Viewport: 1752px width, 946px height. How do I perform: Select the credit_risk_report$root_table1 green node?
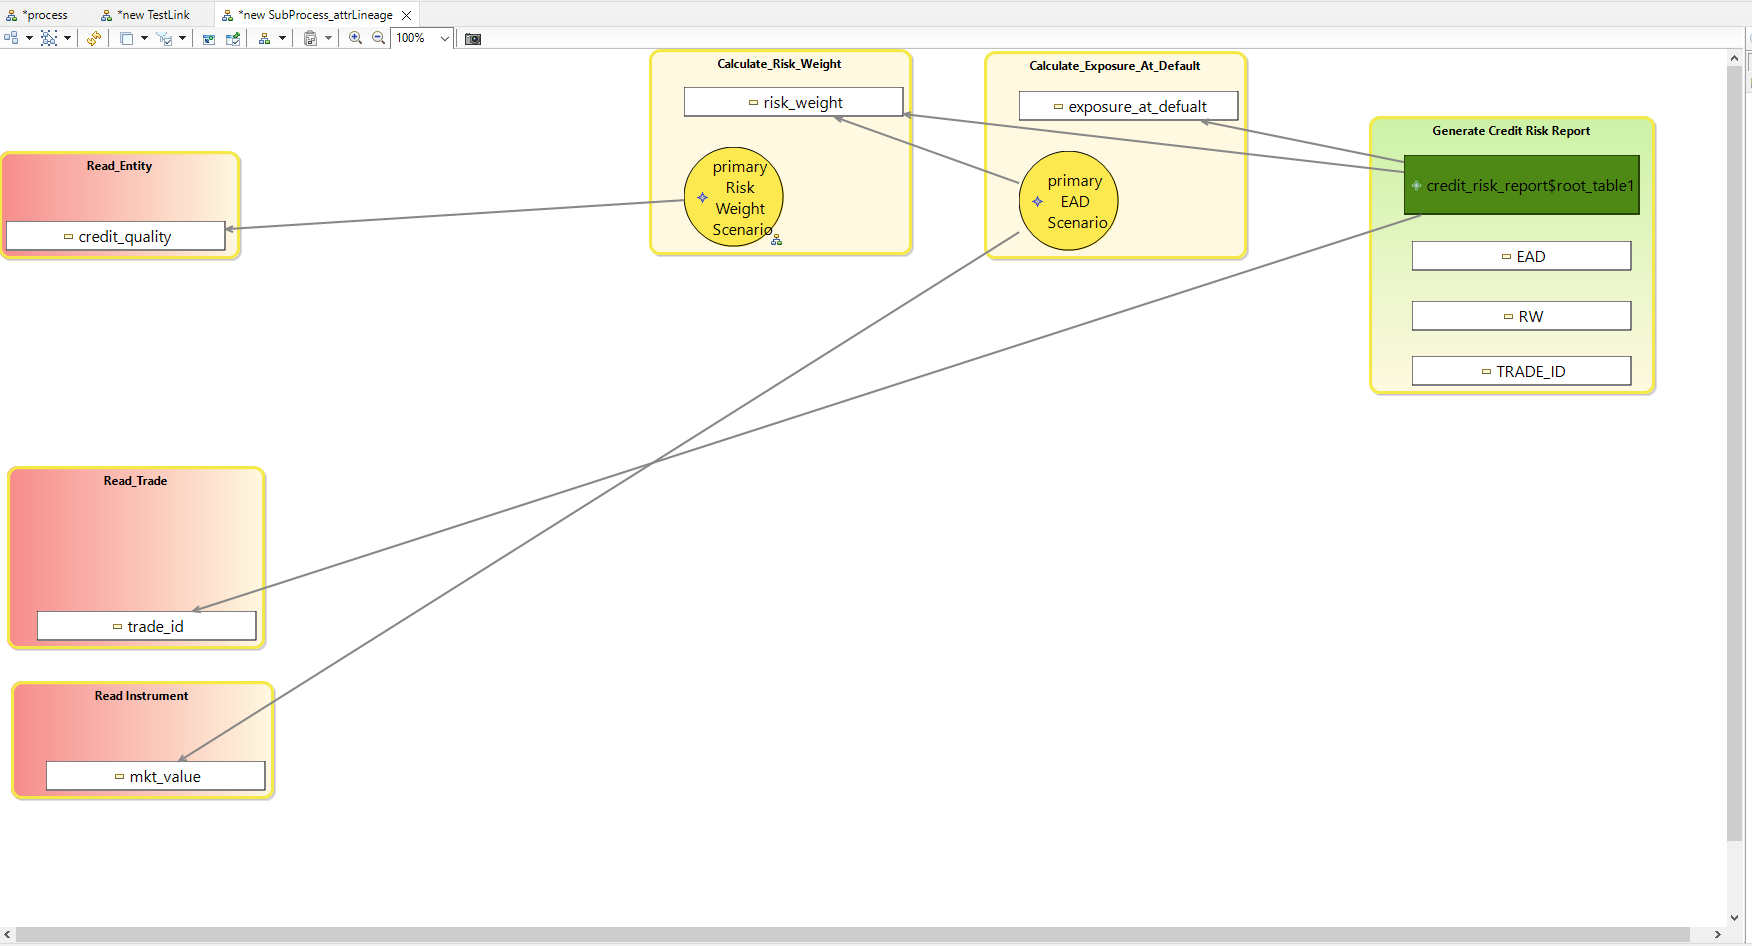tap(1522, 185)
